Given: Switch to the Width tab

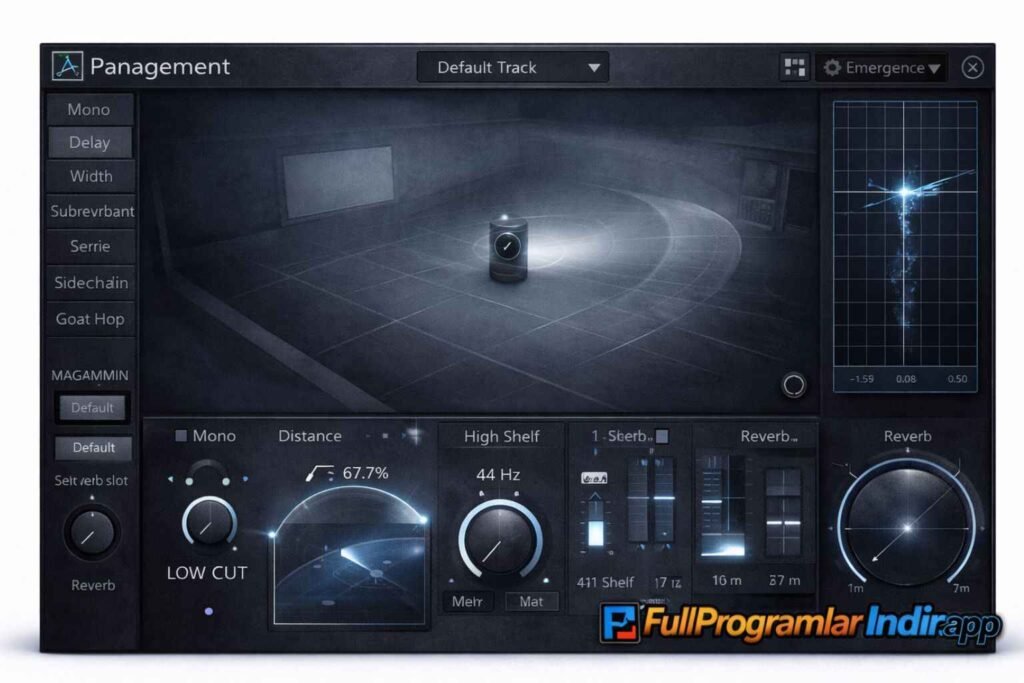Looking at the screenshot, I should [x=90, y=176].
